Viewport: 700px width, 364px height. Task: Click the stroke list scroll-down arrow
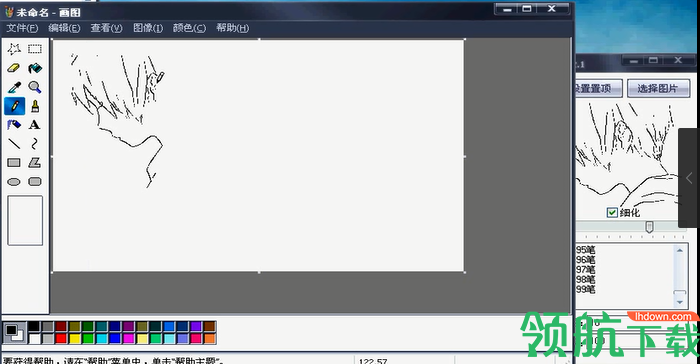(x=680, y=302)
